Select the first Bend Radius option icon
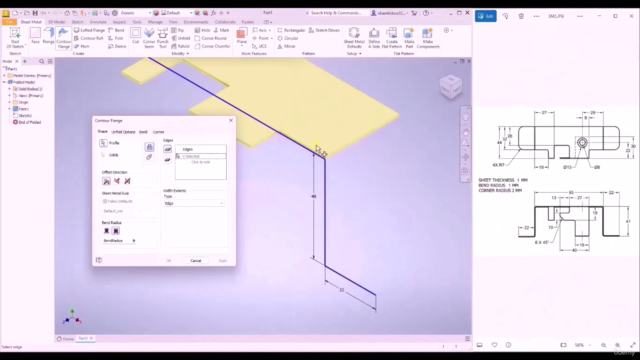This screenshot has height=360, width=640. click(x=107, y=231)
